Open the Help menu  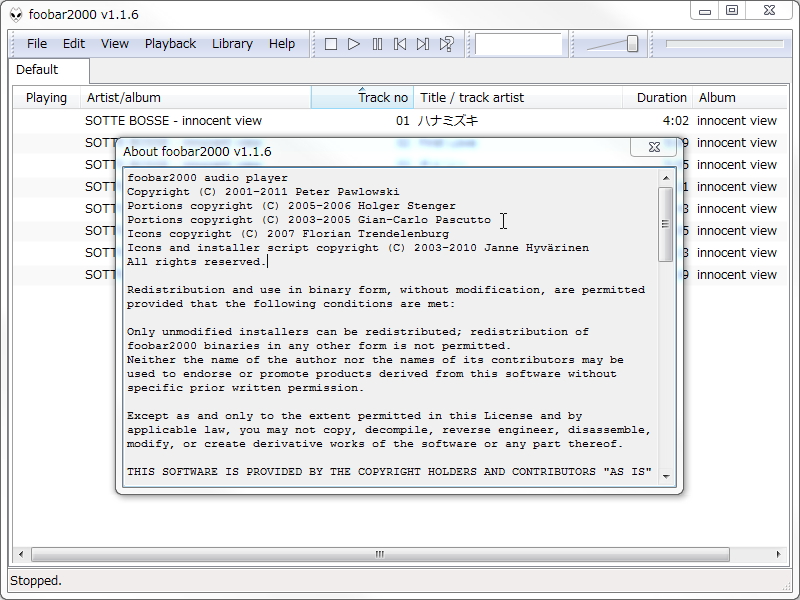point(282,43)
